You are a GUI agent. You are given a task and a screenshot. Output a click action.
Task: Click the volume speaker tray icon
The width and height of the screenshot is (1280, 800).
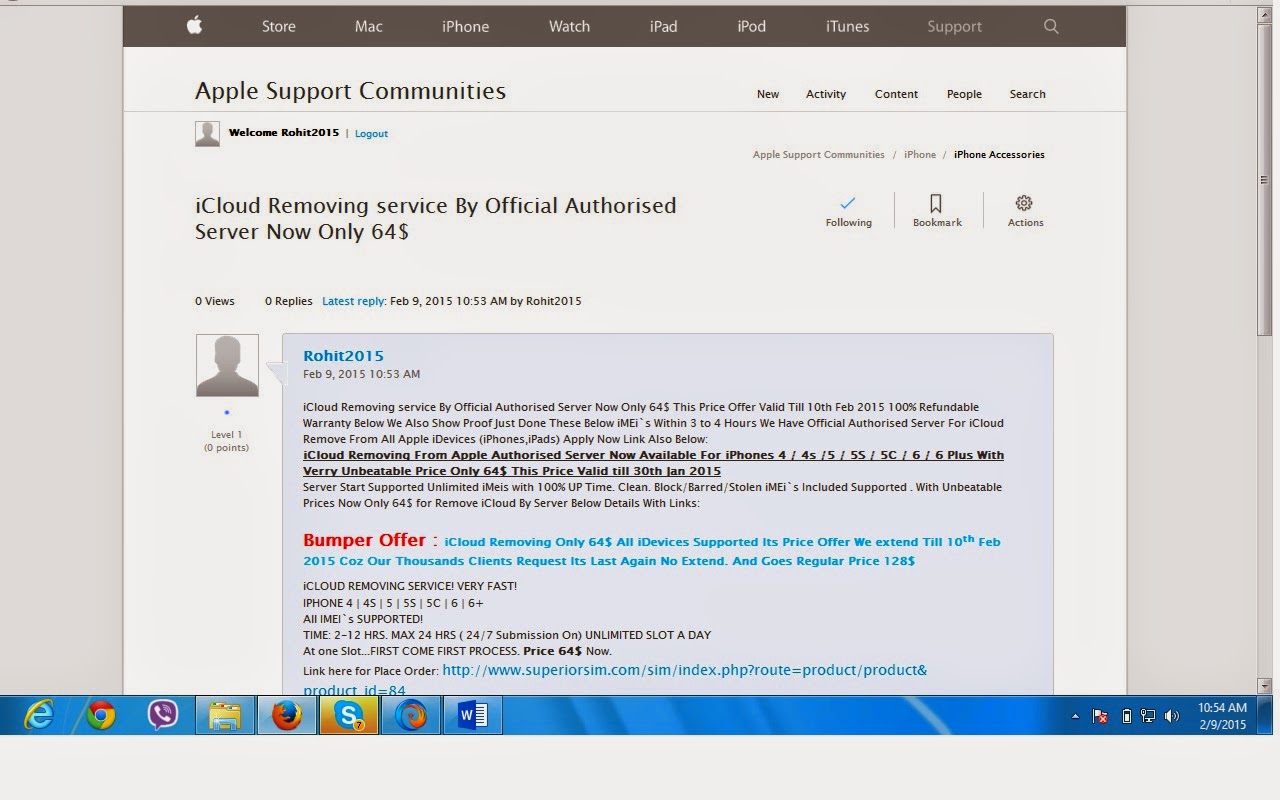point(1172,716)
